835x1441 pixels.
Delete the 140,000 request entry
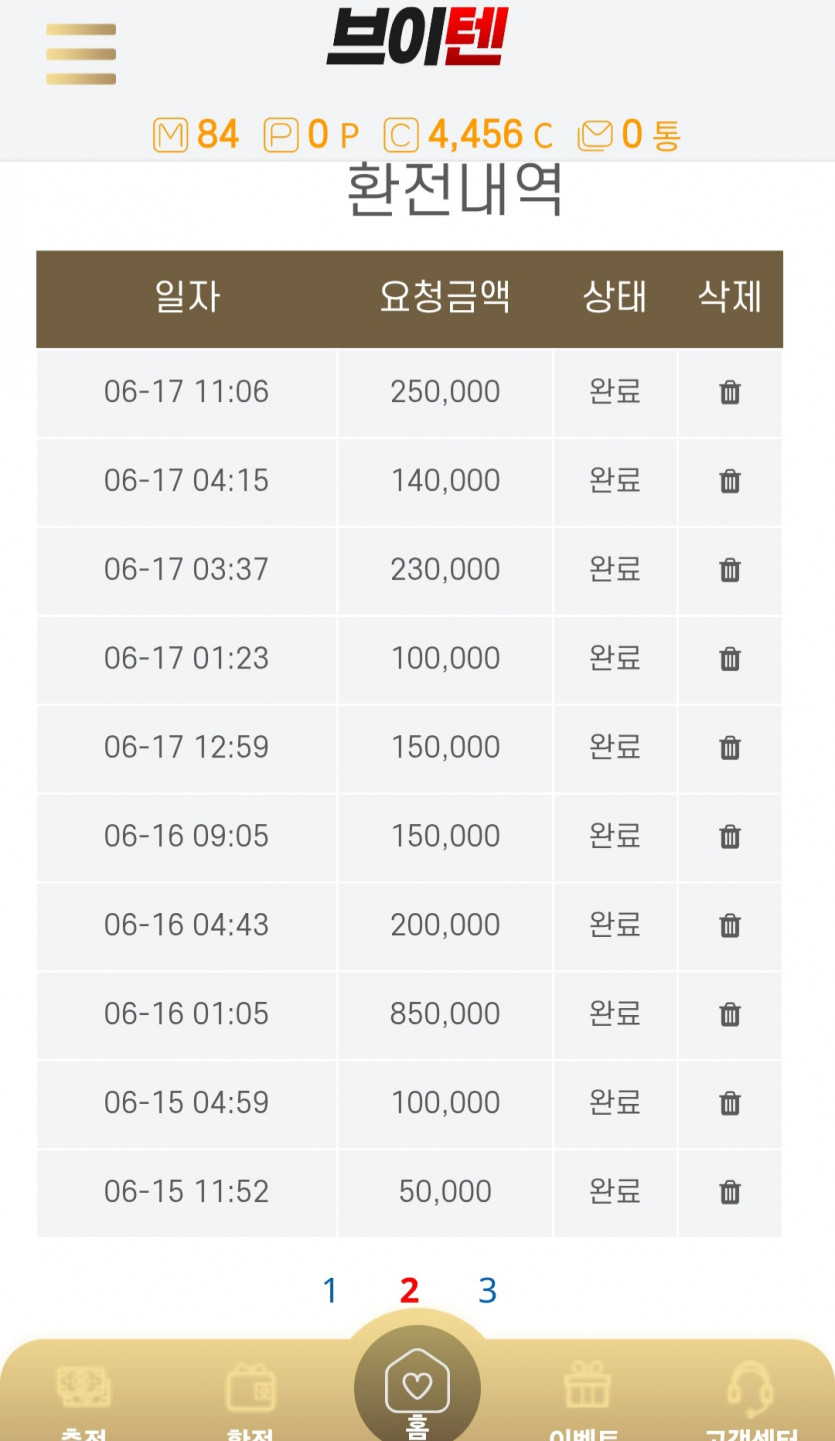[x=730, y=481]
